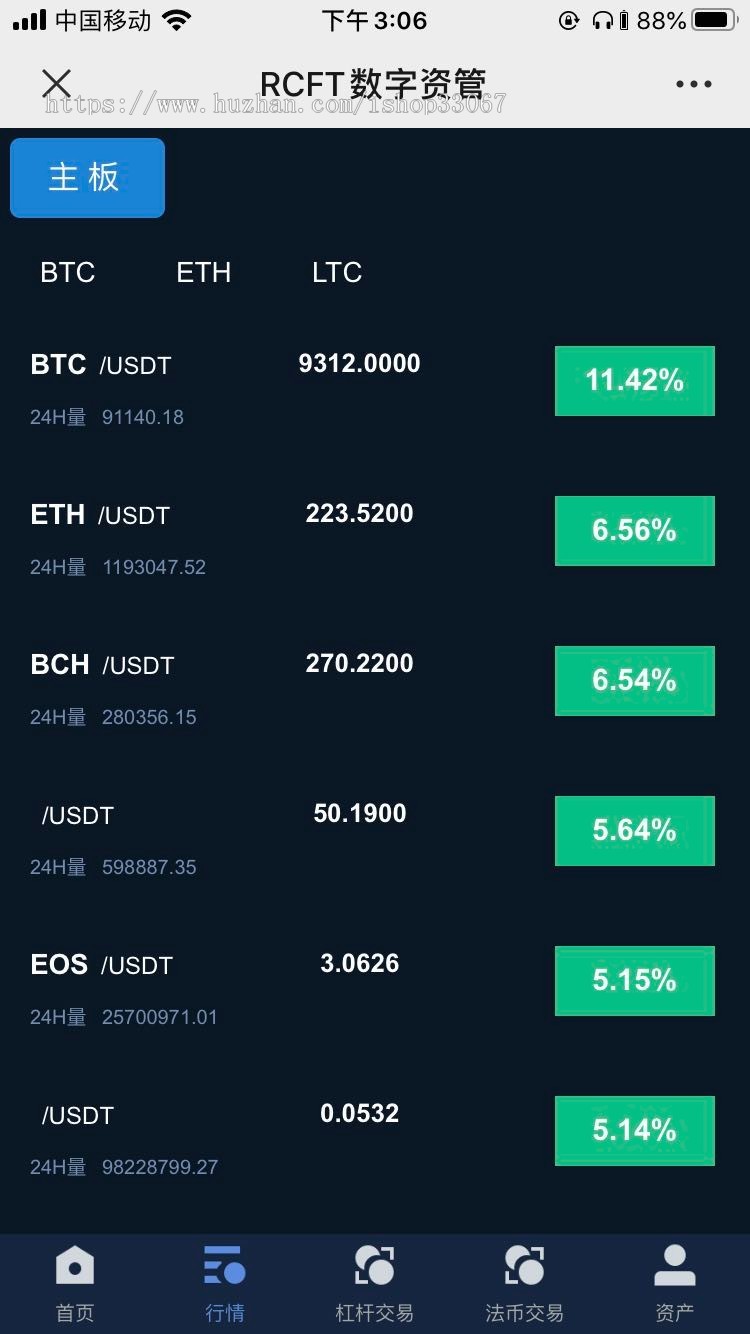The image size is (750, 1334).
Task: Open the BTC /USDT pair row
Action: [x=101, y=366]
